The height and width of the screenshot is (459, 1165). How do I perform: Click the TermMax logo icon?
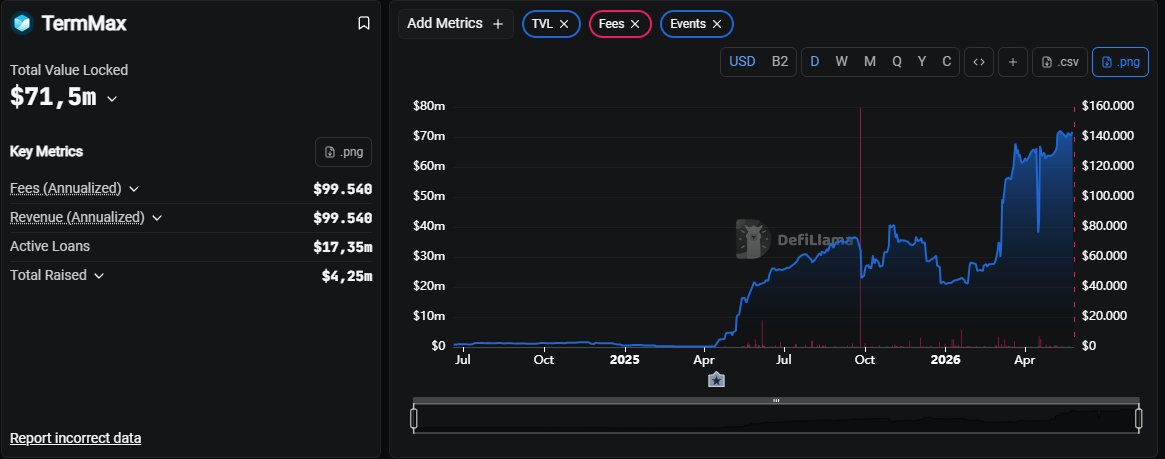tap(22, 24)
